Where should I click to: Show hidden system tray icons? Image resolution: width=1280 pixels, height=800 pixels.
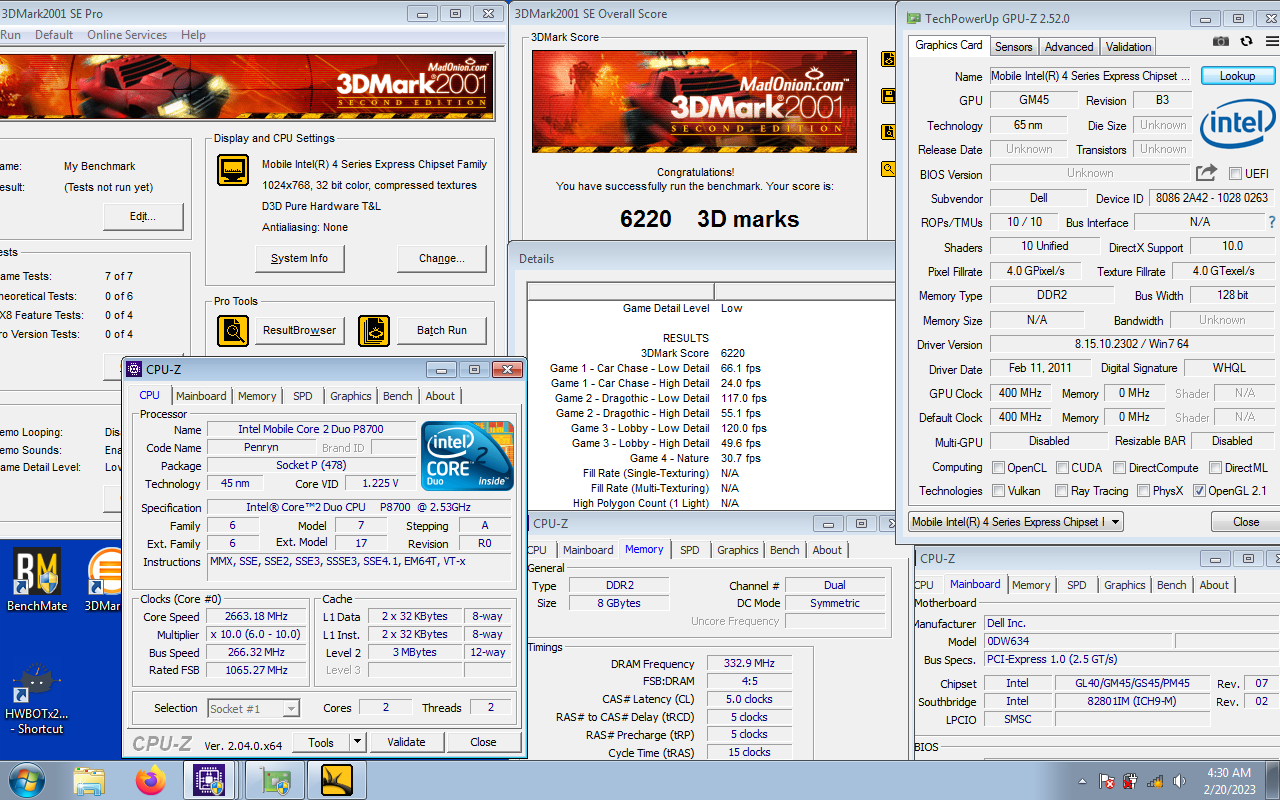(1083, 781)
